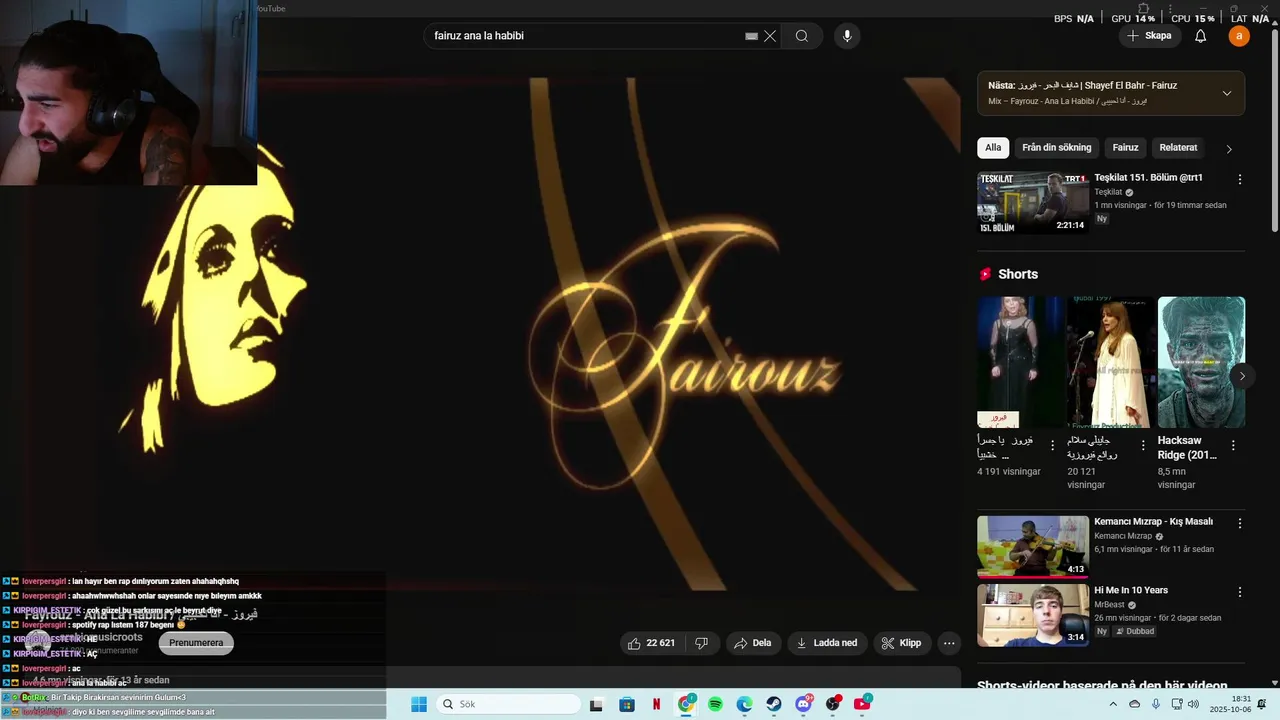Select the Alla filter chip
This screenshot has height=720, width=1280.
[993, 147]
